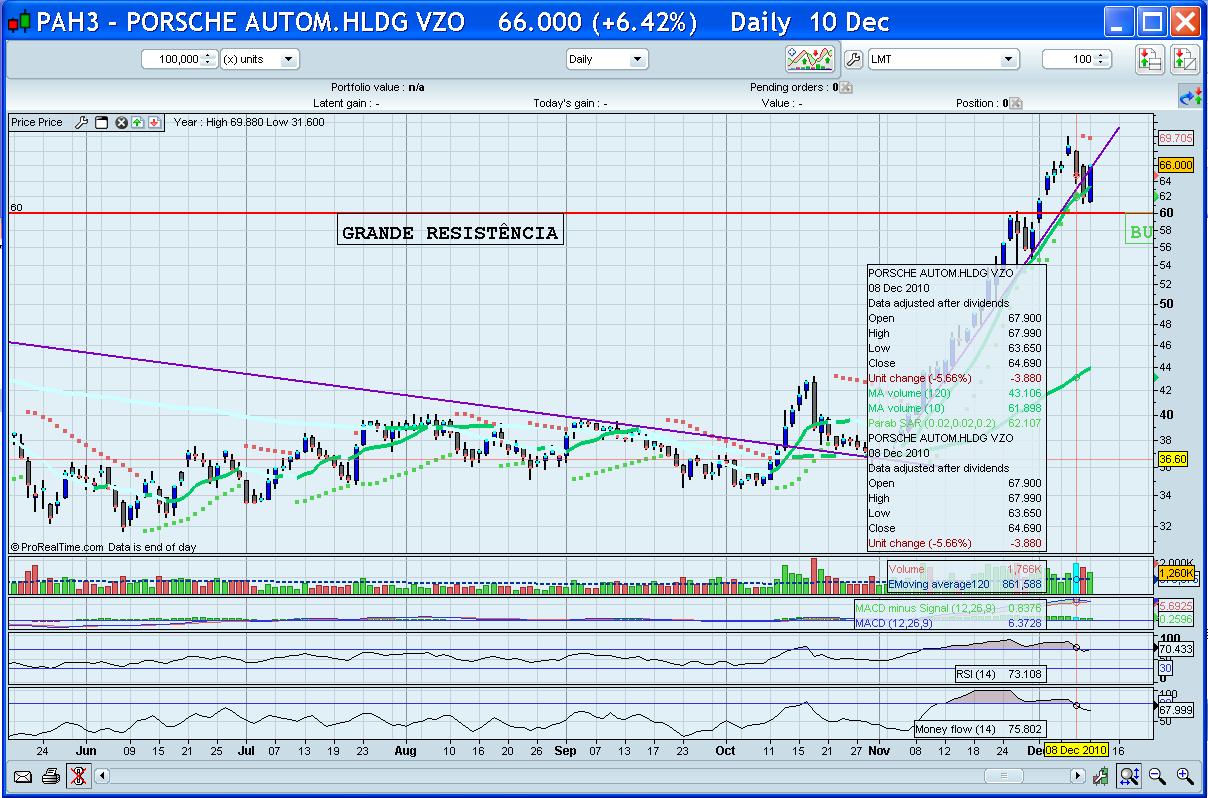
Task: Click the X icon beside Position
Action: pyautogui.click(x=1014, y=103)
